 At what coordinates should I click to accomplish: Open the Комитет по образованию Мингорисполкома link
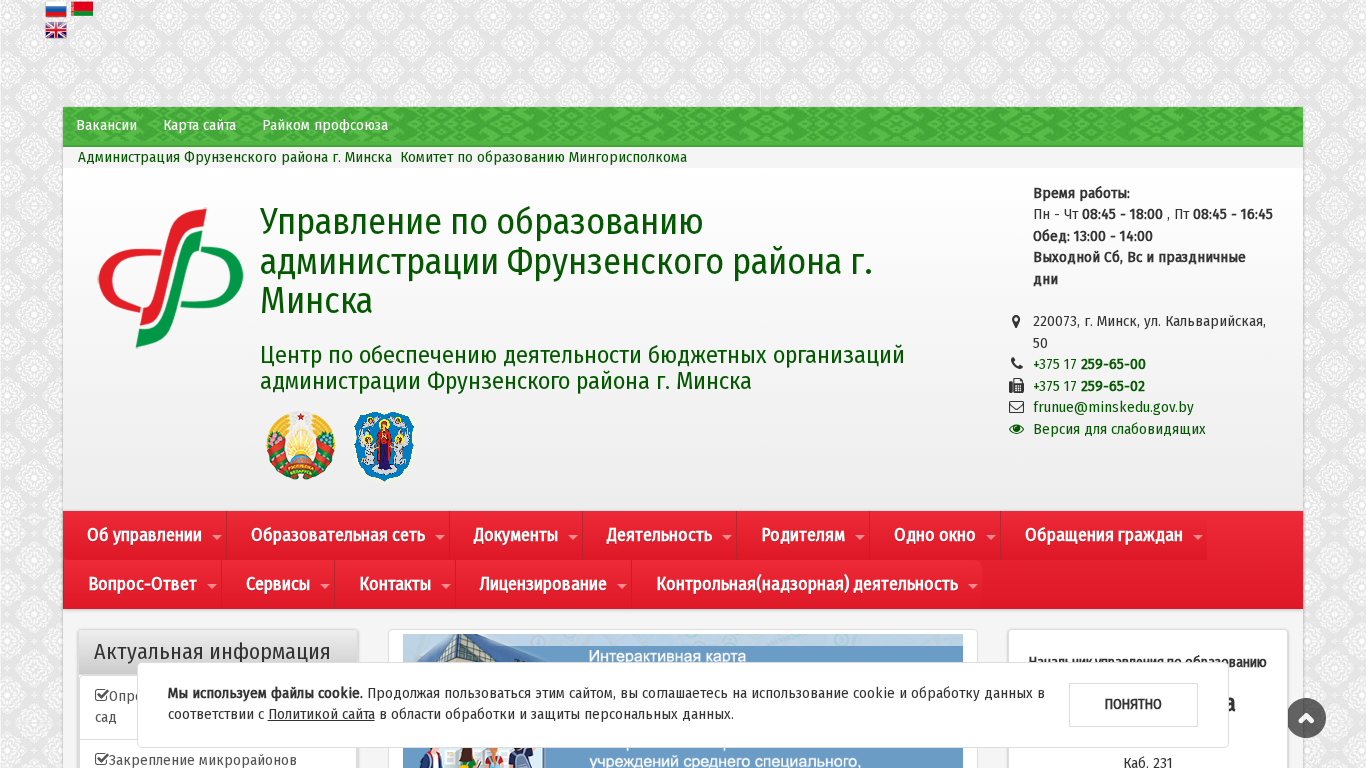point(543,157)
